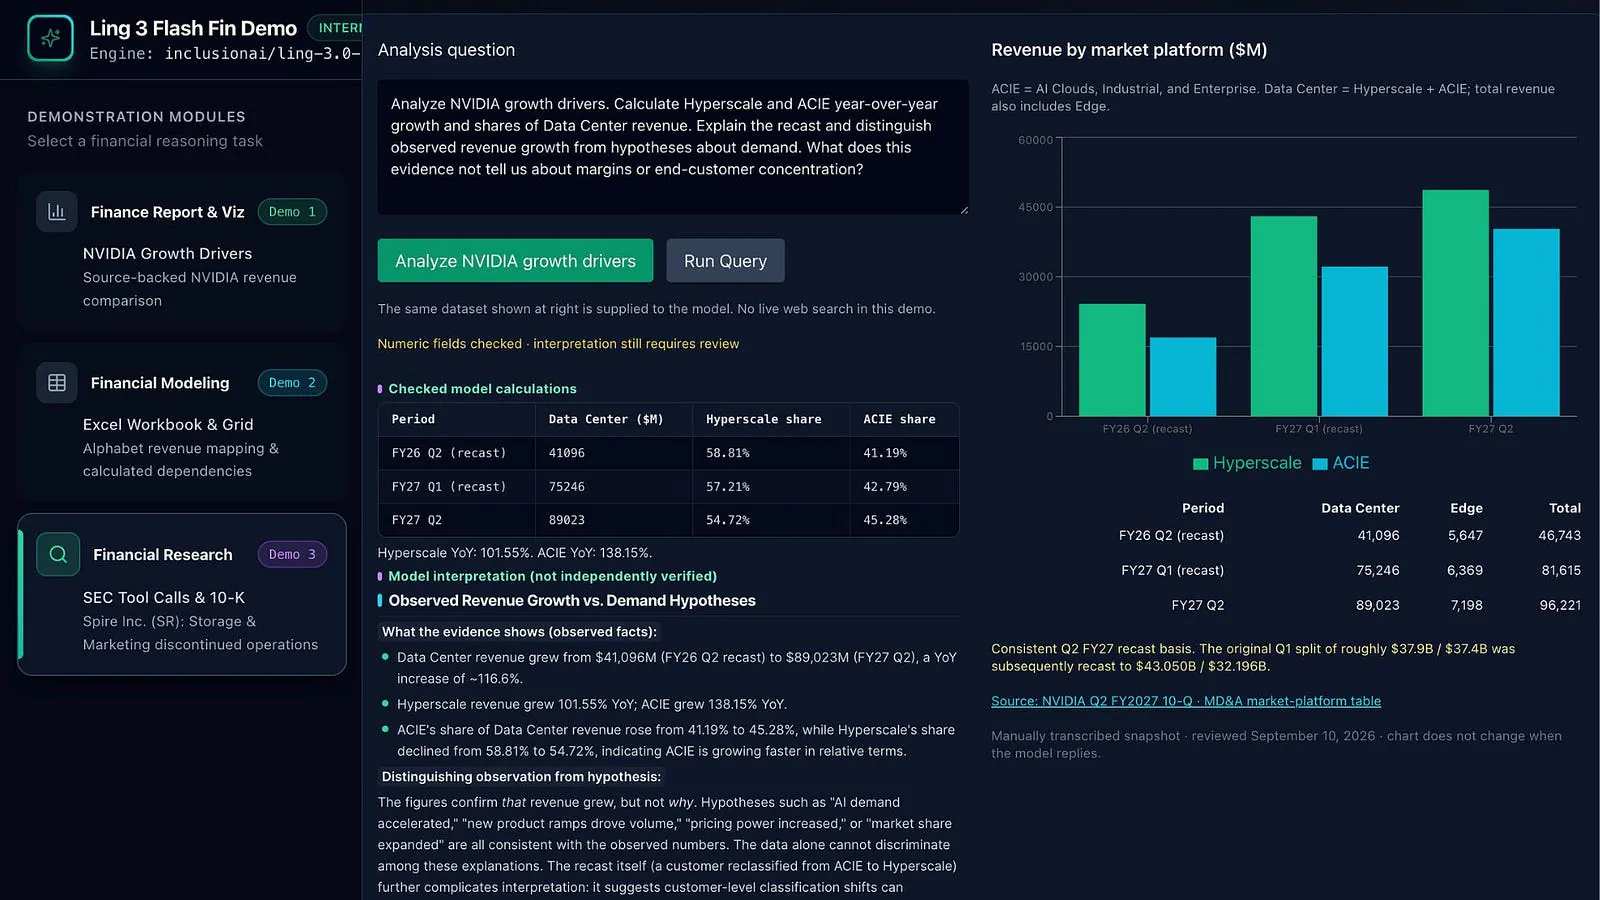1600x900 pixels.
Task: Click the FY27 Q2 Hyperscale green bar
Action: [x=1455, y=303]
